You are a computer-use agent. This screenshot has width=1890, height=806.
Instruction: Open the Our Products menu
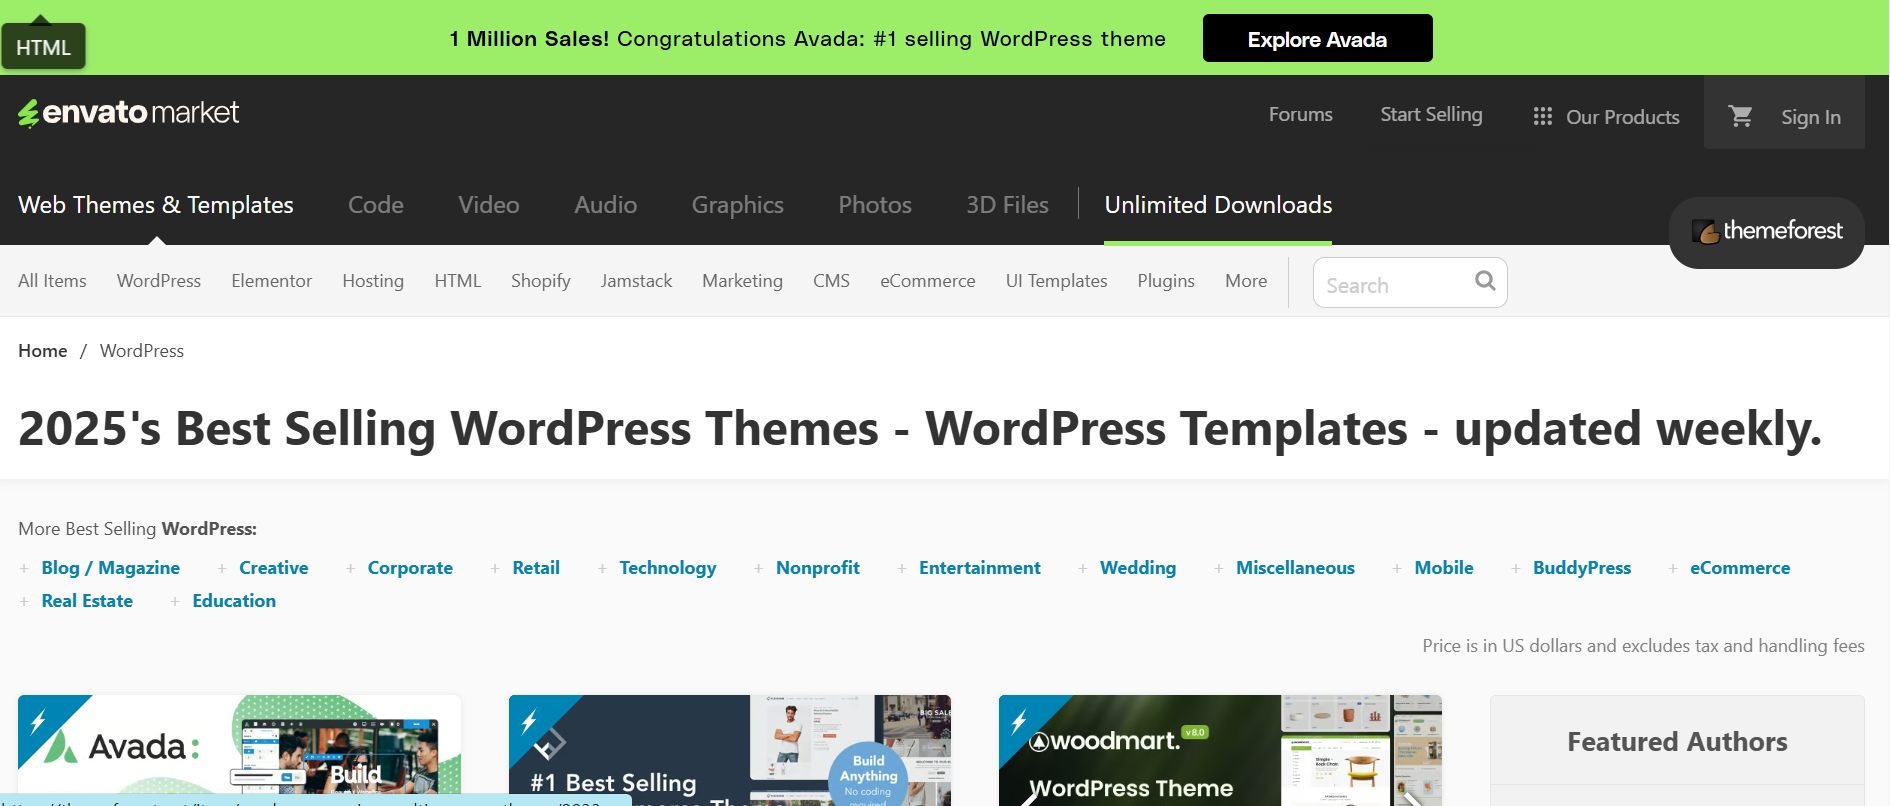1606,117
